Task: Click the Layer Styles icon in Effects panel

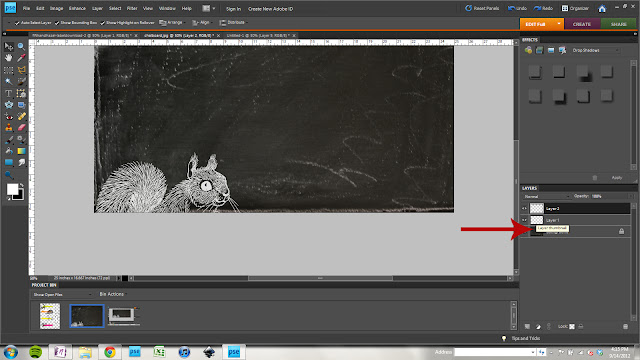Action: [540, 50]
